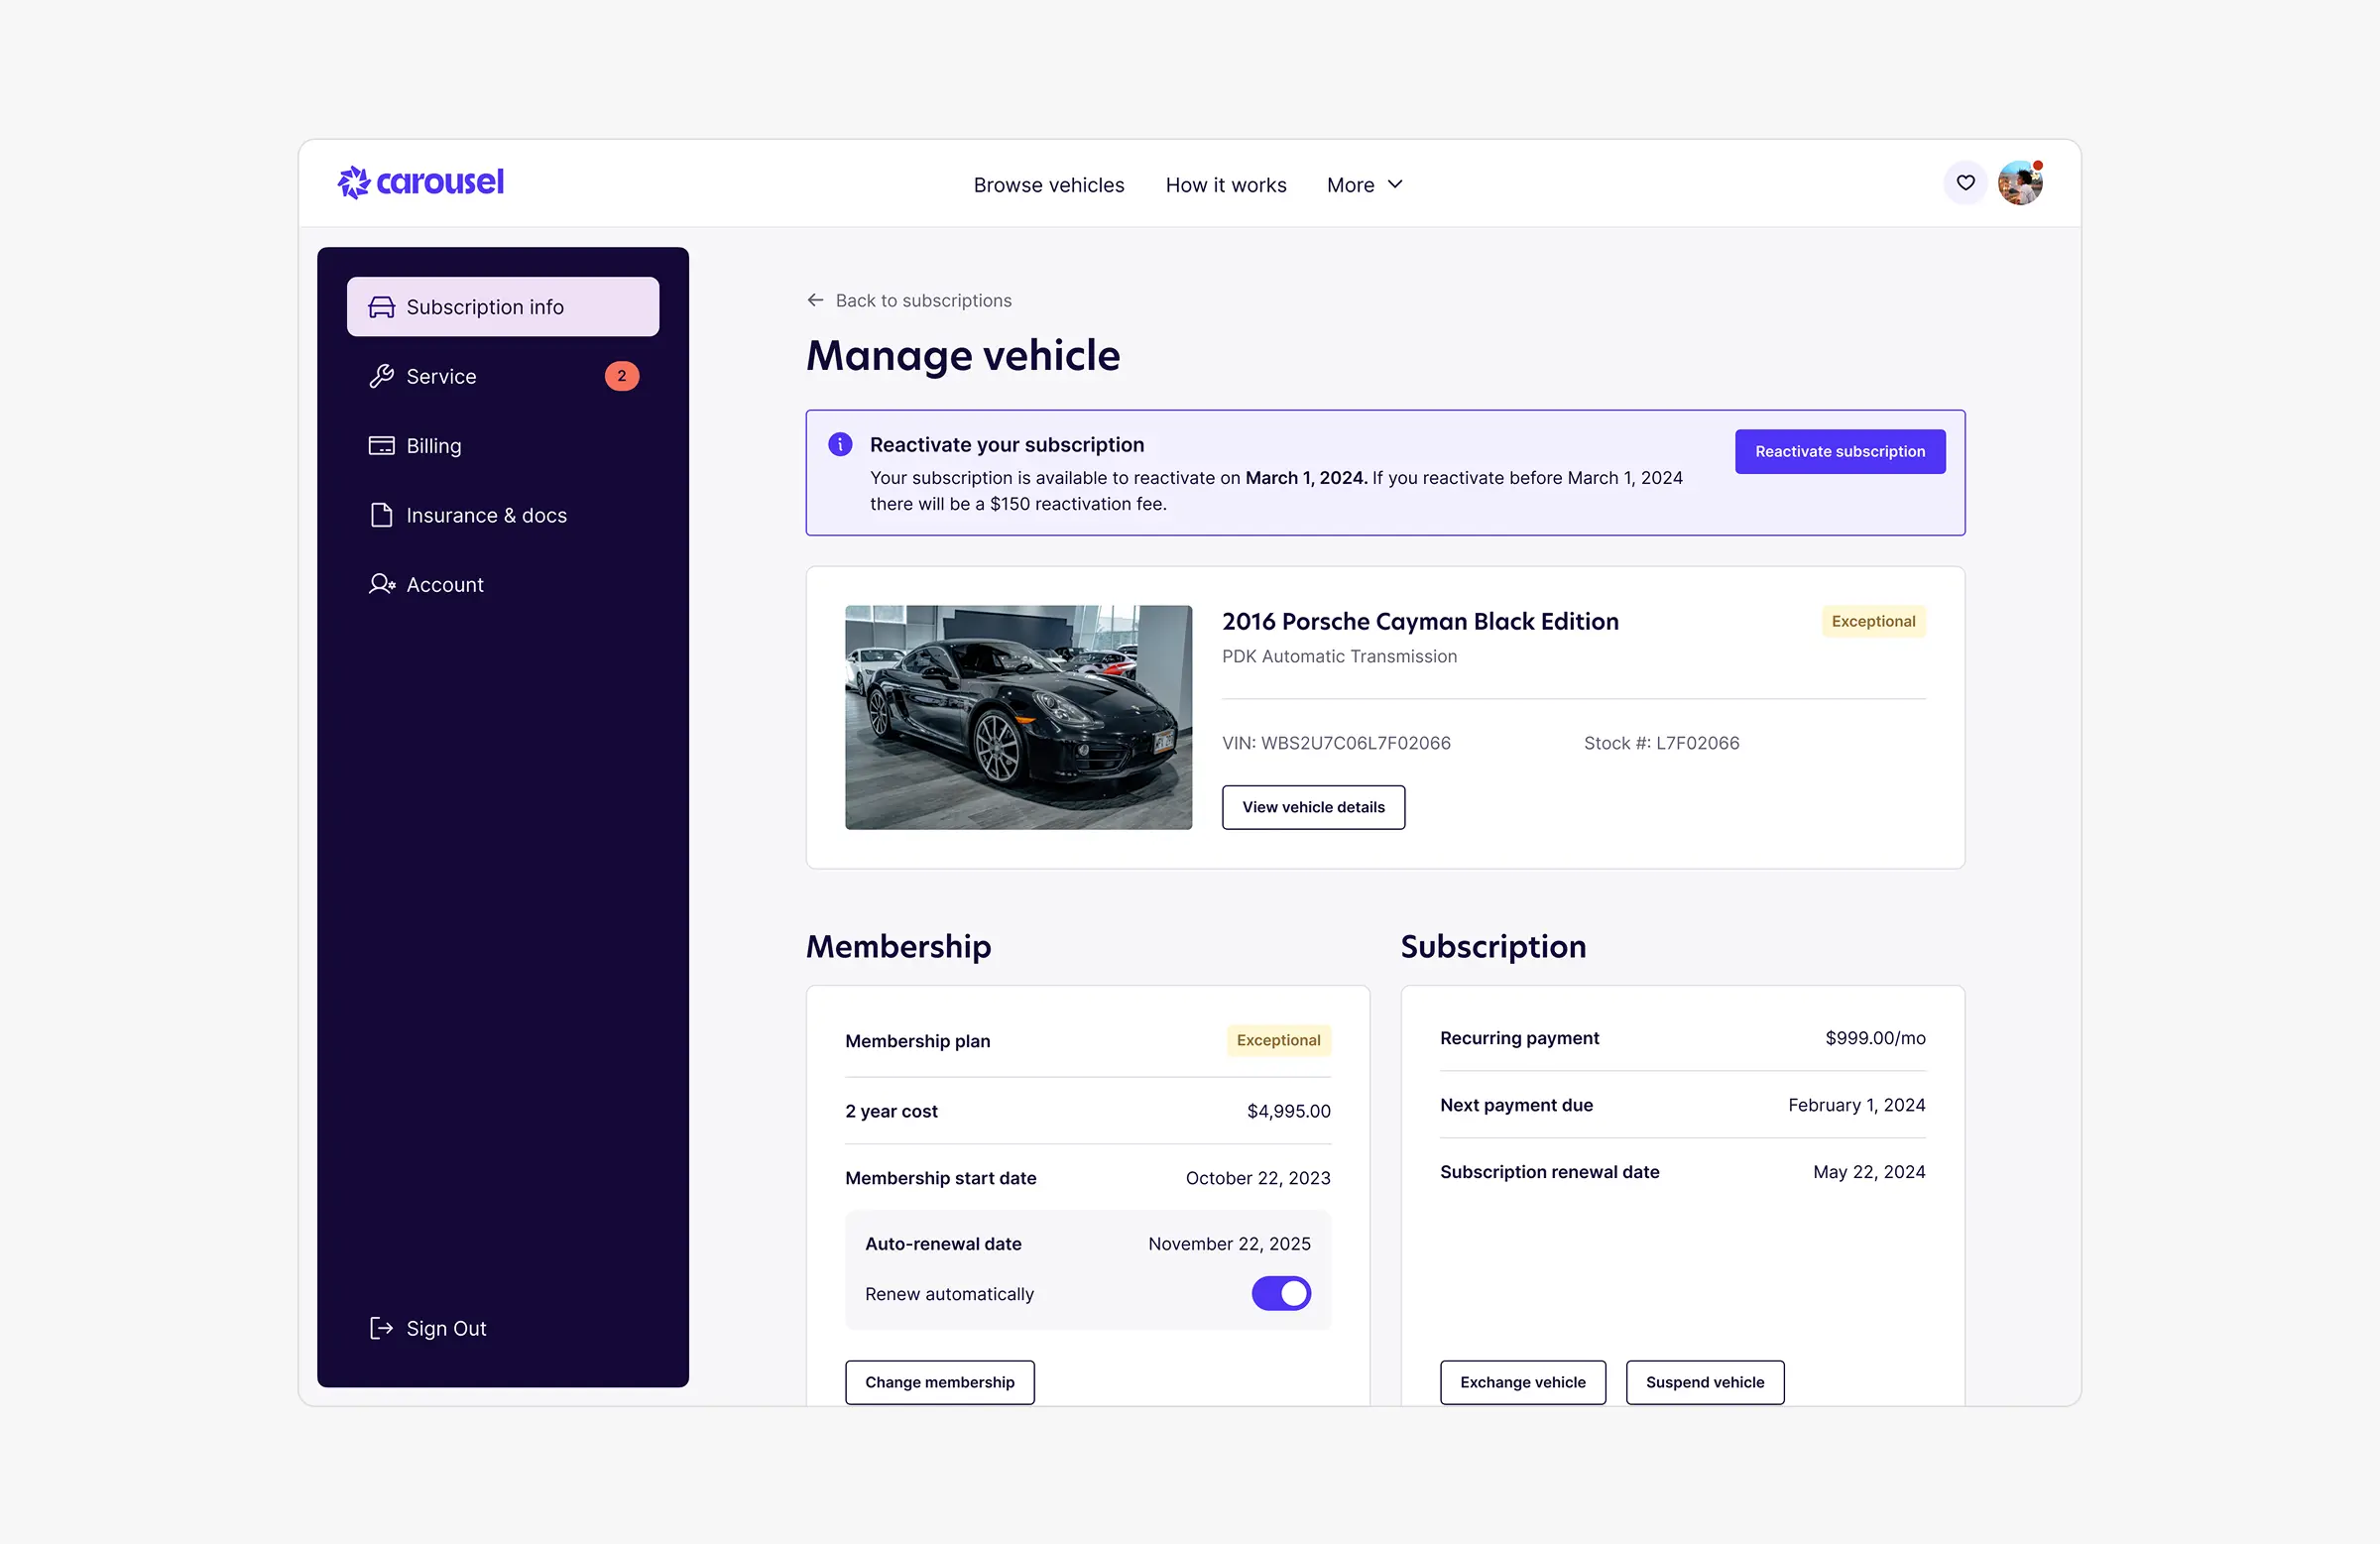This screenshot has height=1544, width=2380.
Task: Click the info icon in reactivation banner
Action: pyautogui.click(x=840, y=445)
